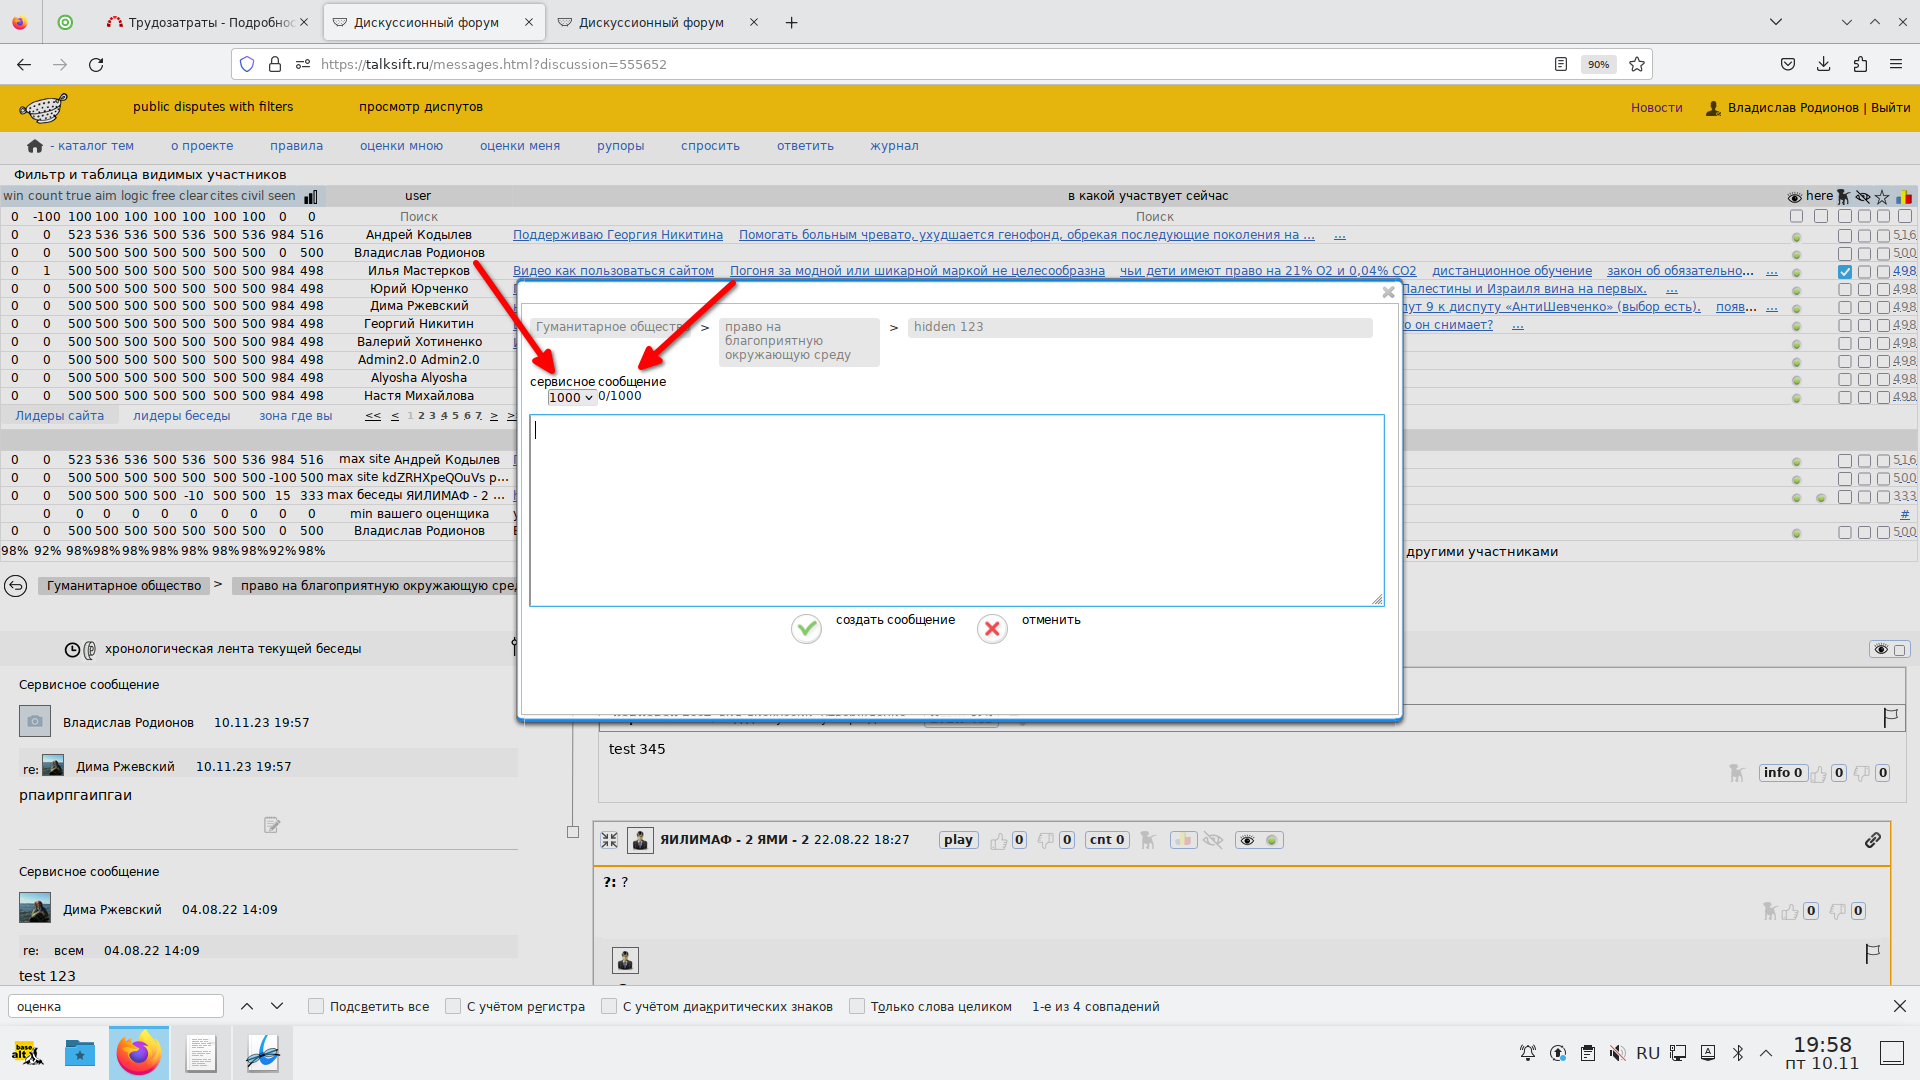The width and height of the screenshot is (1920, 1080).
Task: Click the chain link icon on ЯИЛИМАФ message
Action: point(1873,840)
